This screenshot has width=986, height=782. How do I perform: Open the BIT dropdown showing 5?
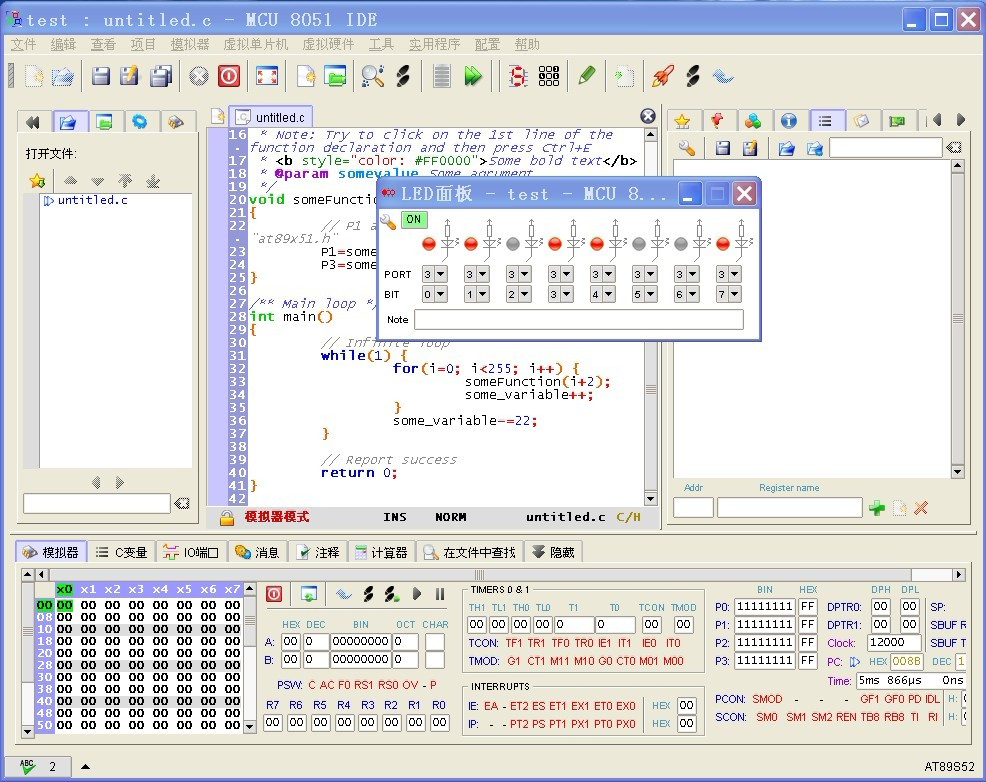click(645, 294)
